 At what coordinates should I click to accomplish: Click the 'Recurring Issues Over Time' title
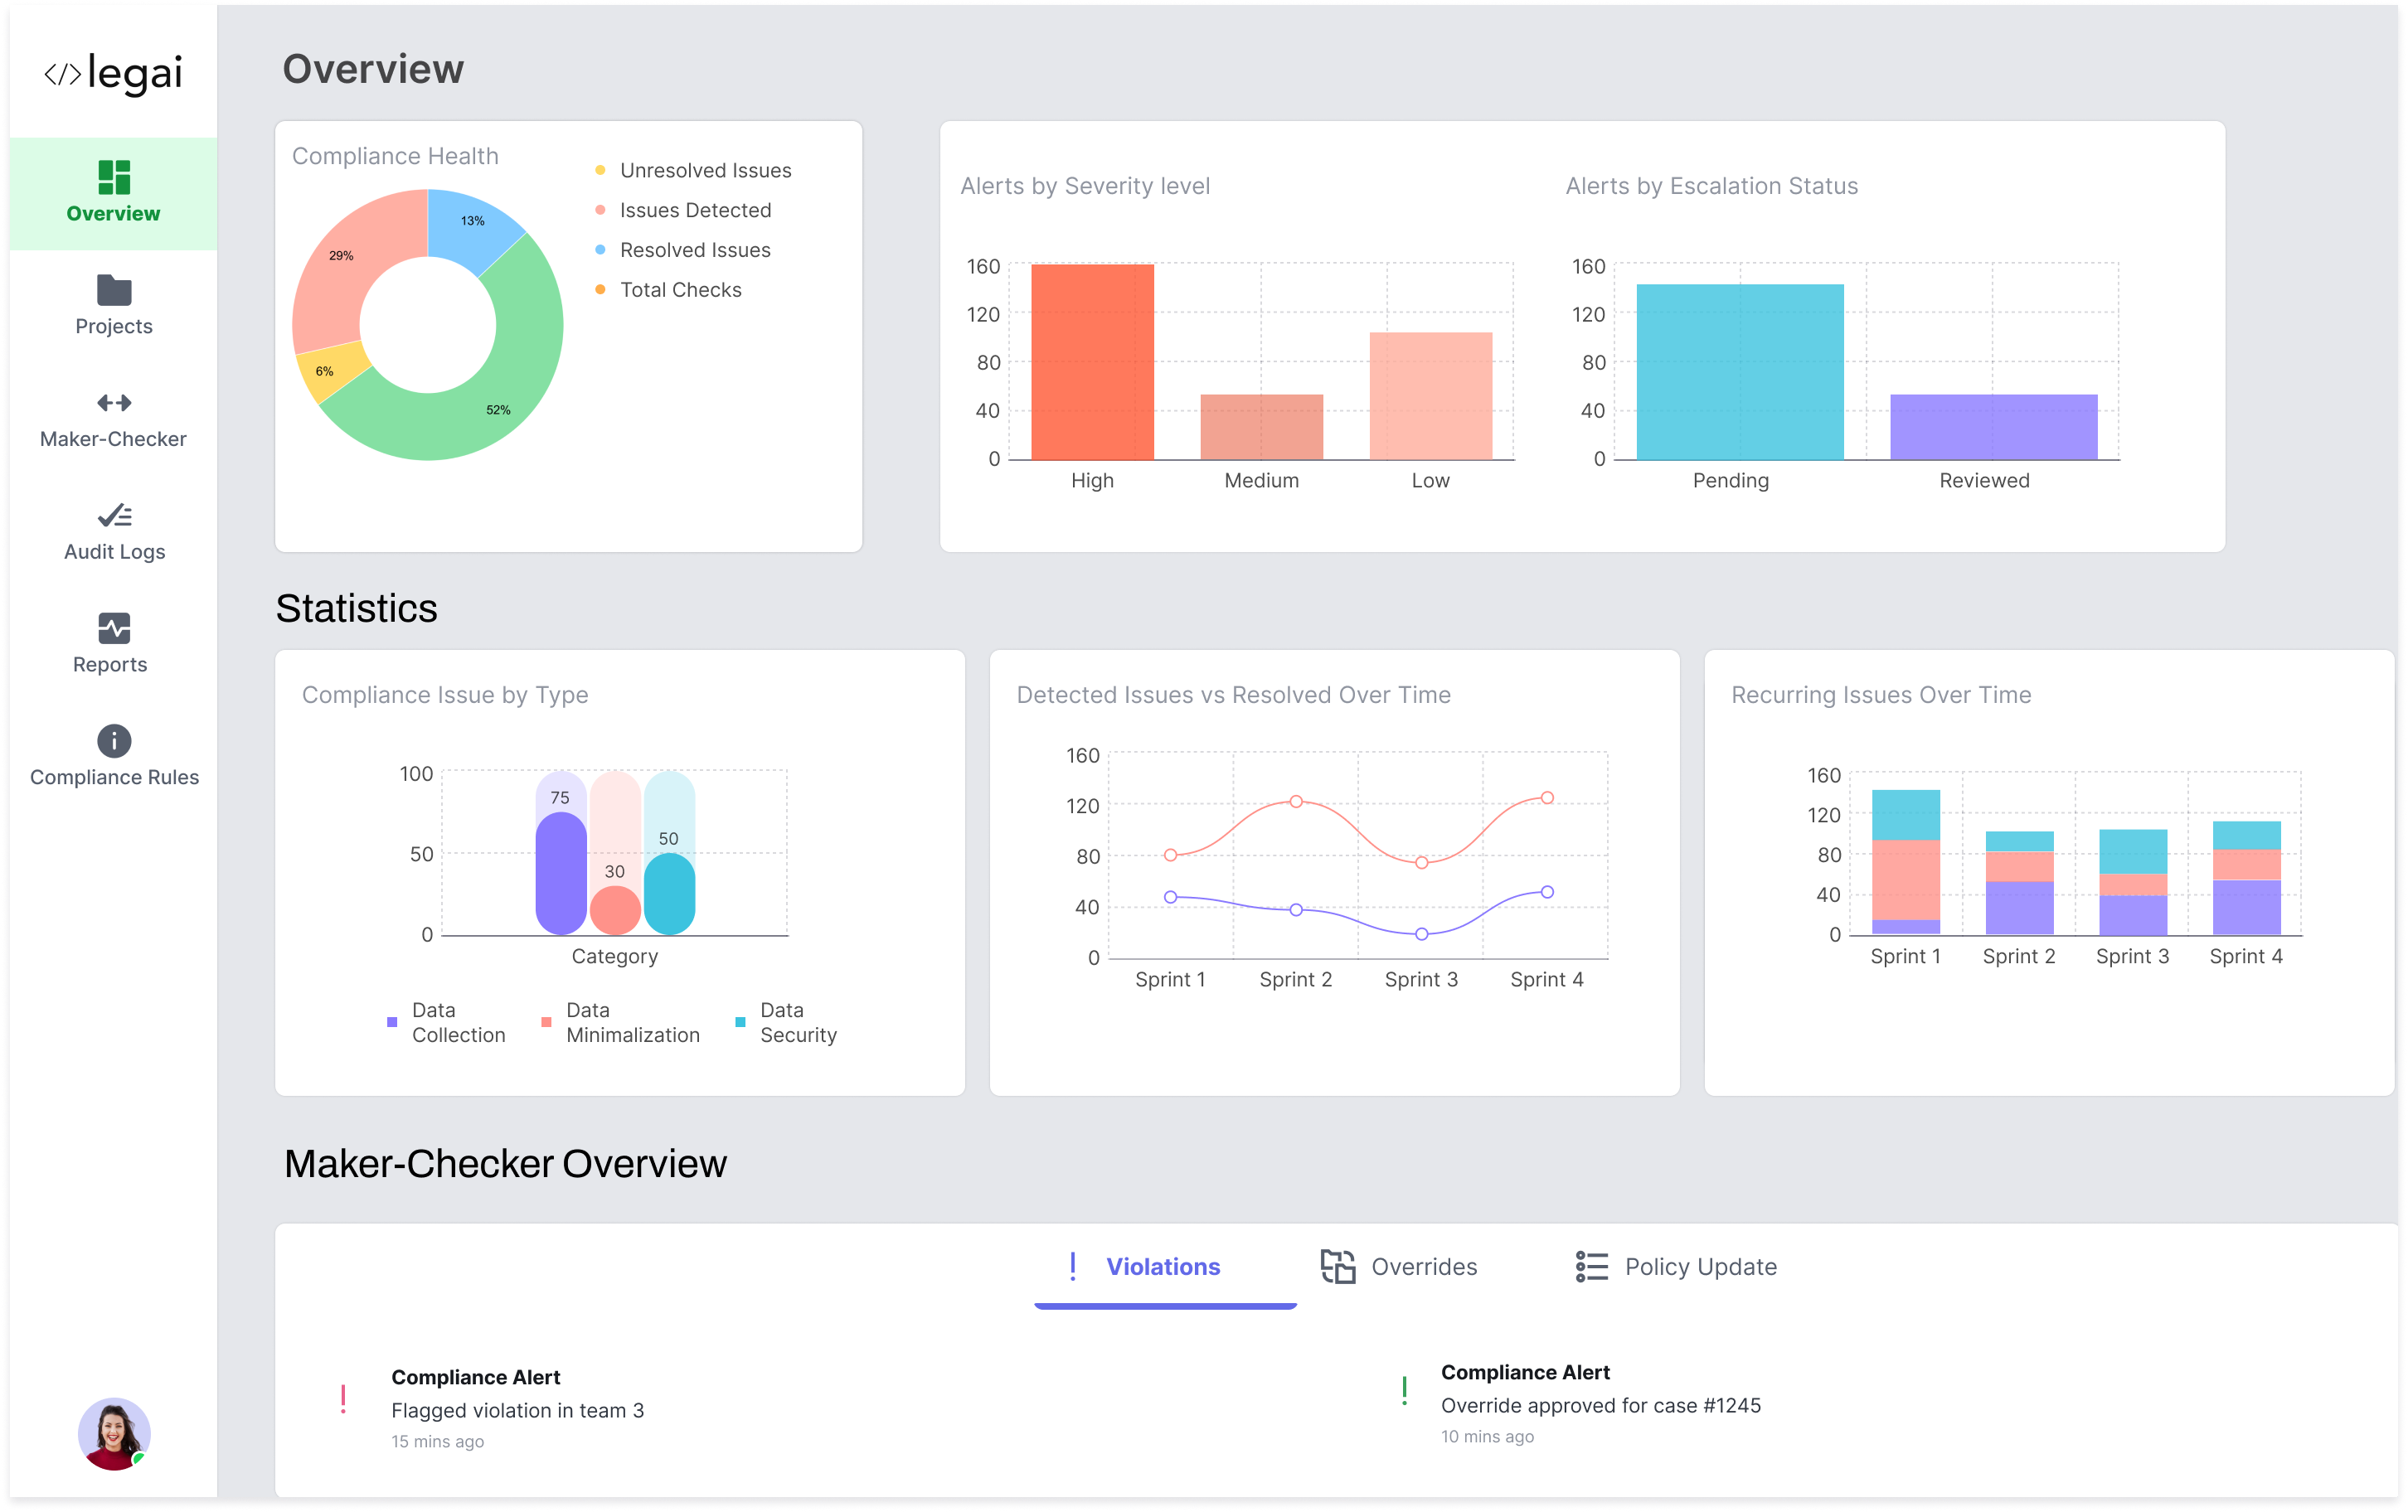(x=1881, y=695)
